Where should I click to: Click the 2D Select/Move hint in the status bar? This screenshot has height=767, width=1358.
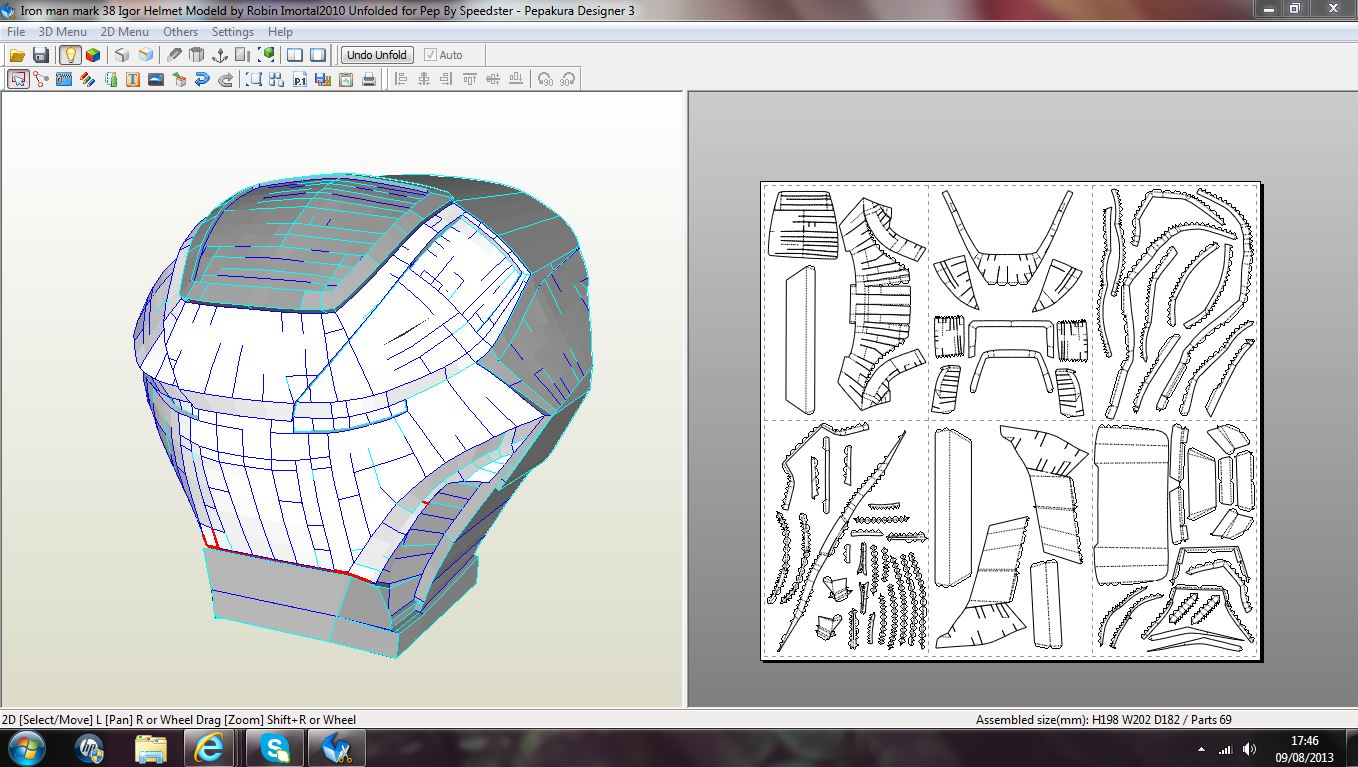[x=178, y=720]
